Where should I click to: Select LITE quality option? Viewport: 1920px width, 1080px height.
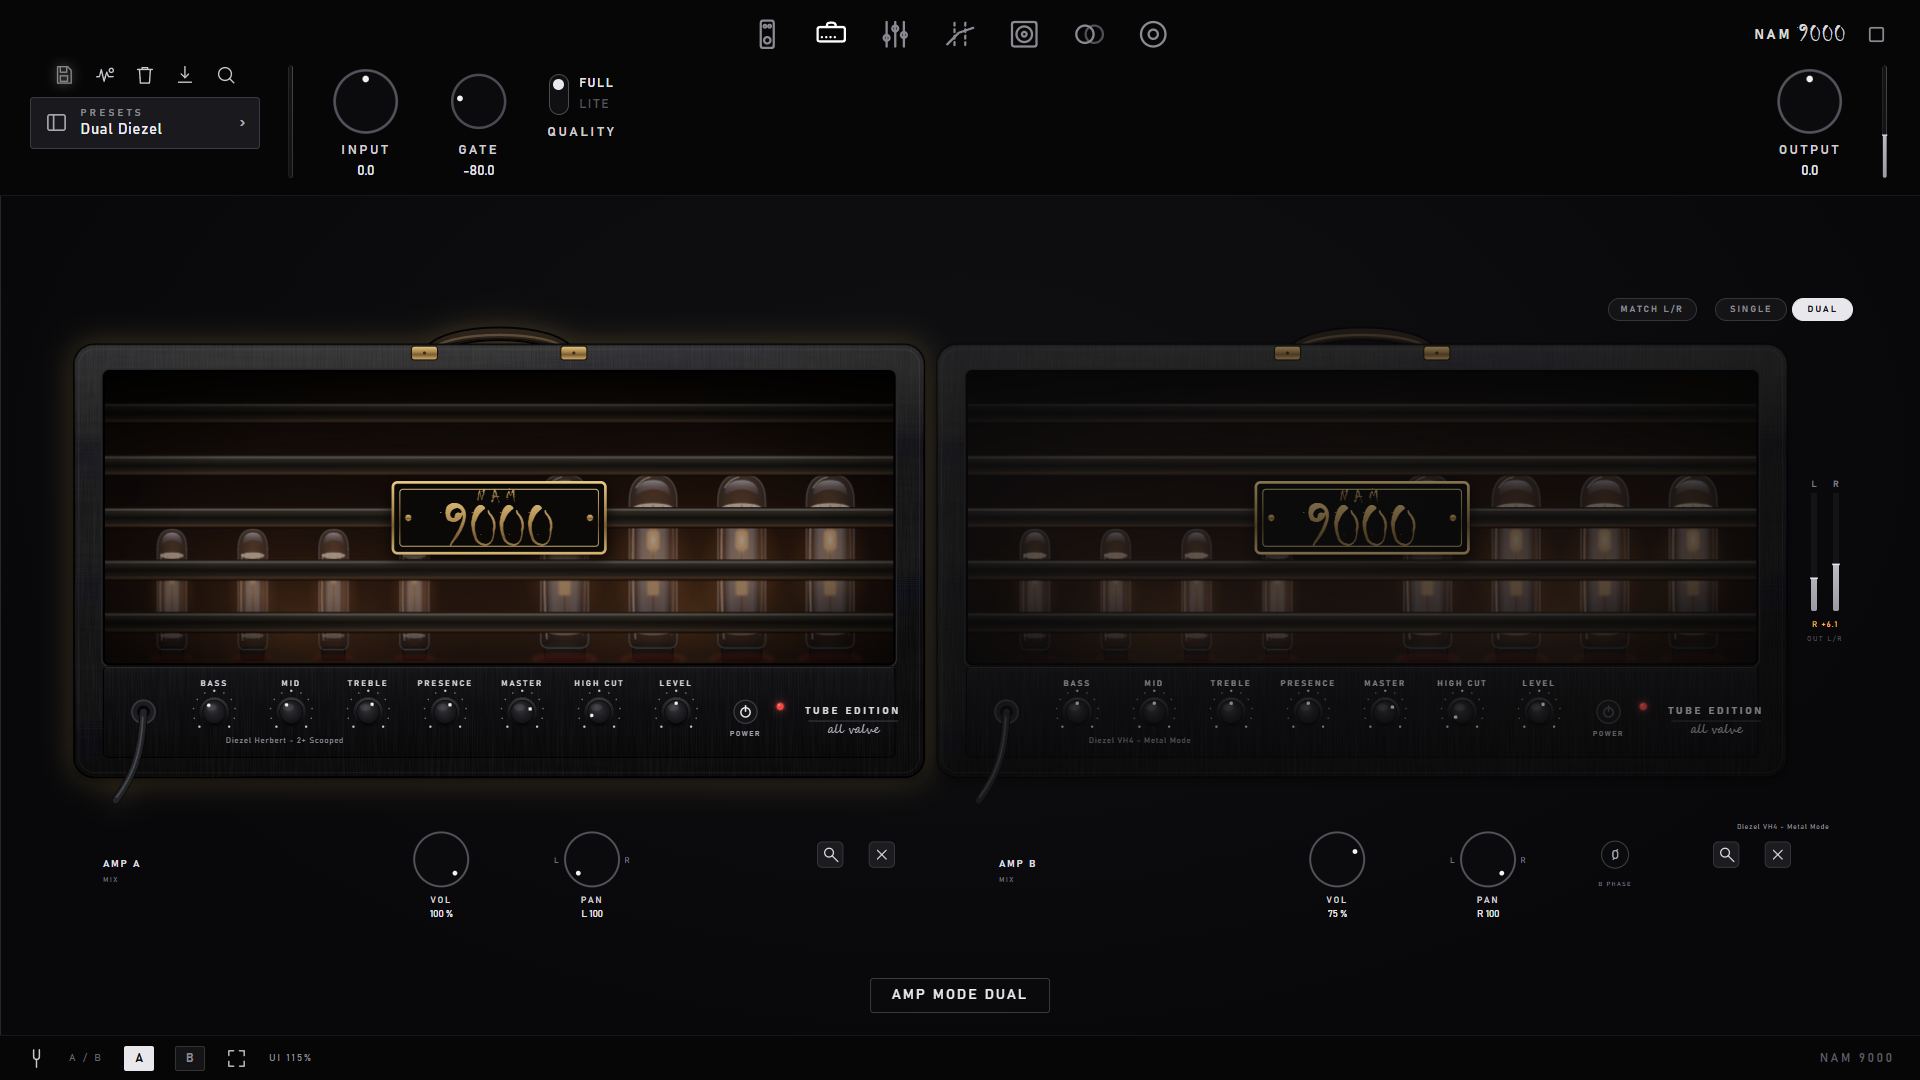point(594,104)
